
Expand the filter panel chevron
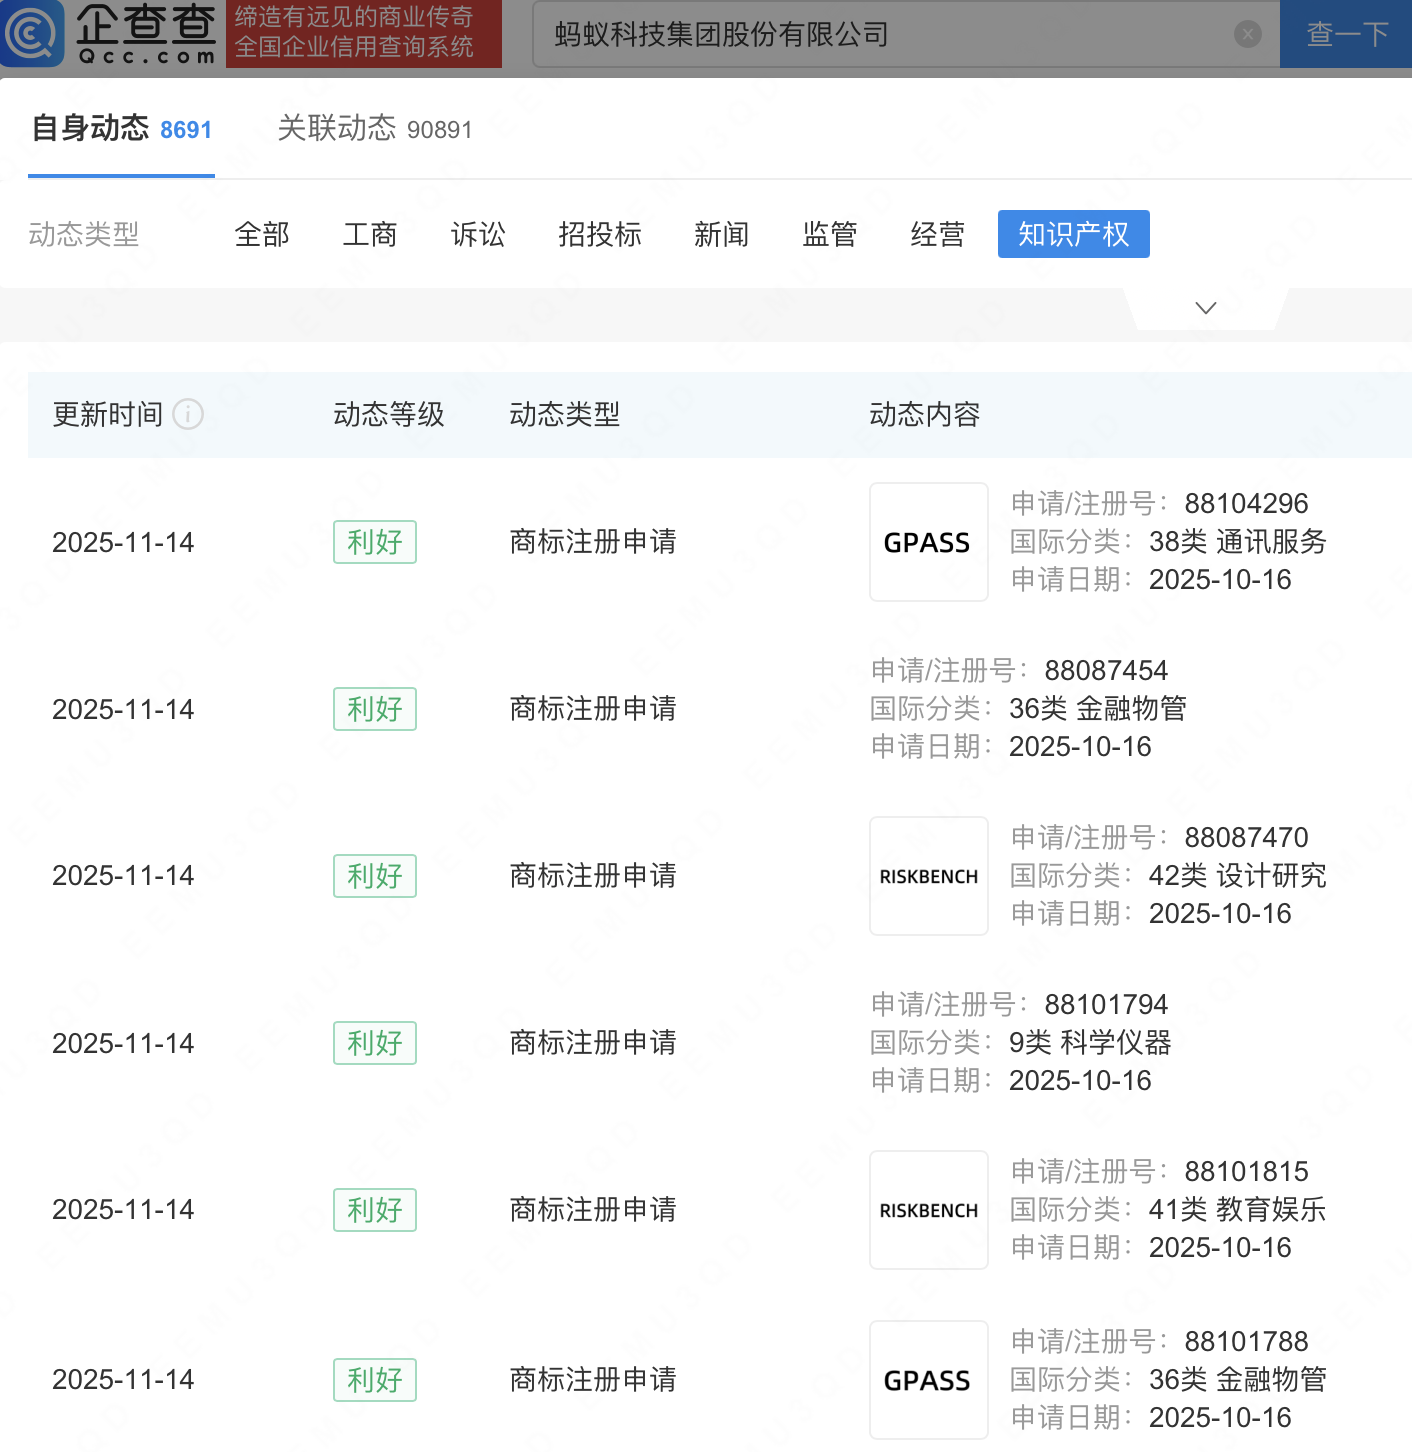pos(1206,308)
